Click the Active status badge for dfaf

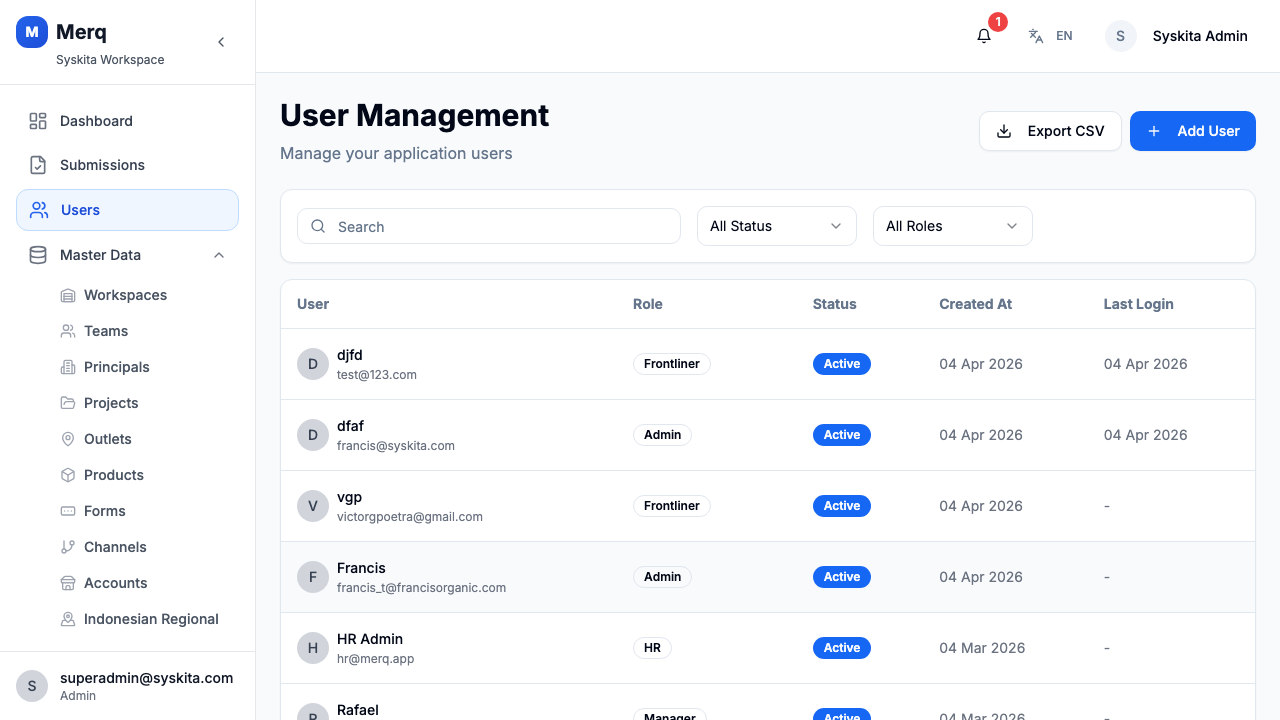point(842,435)
